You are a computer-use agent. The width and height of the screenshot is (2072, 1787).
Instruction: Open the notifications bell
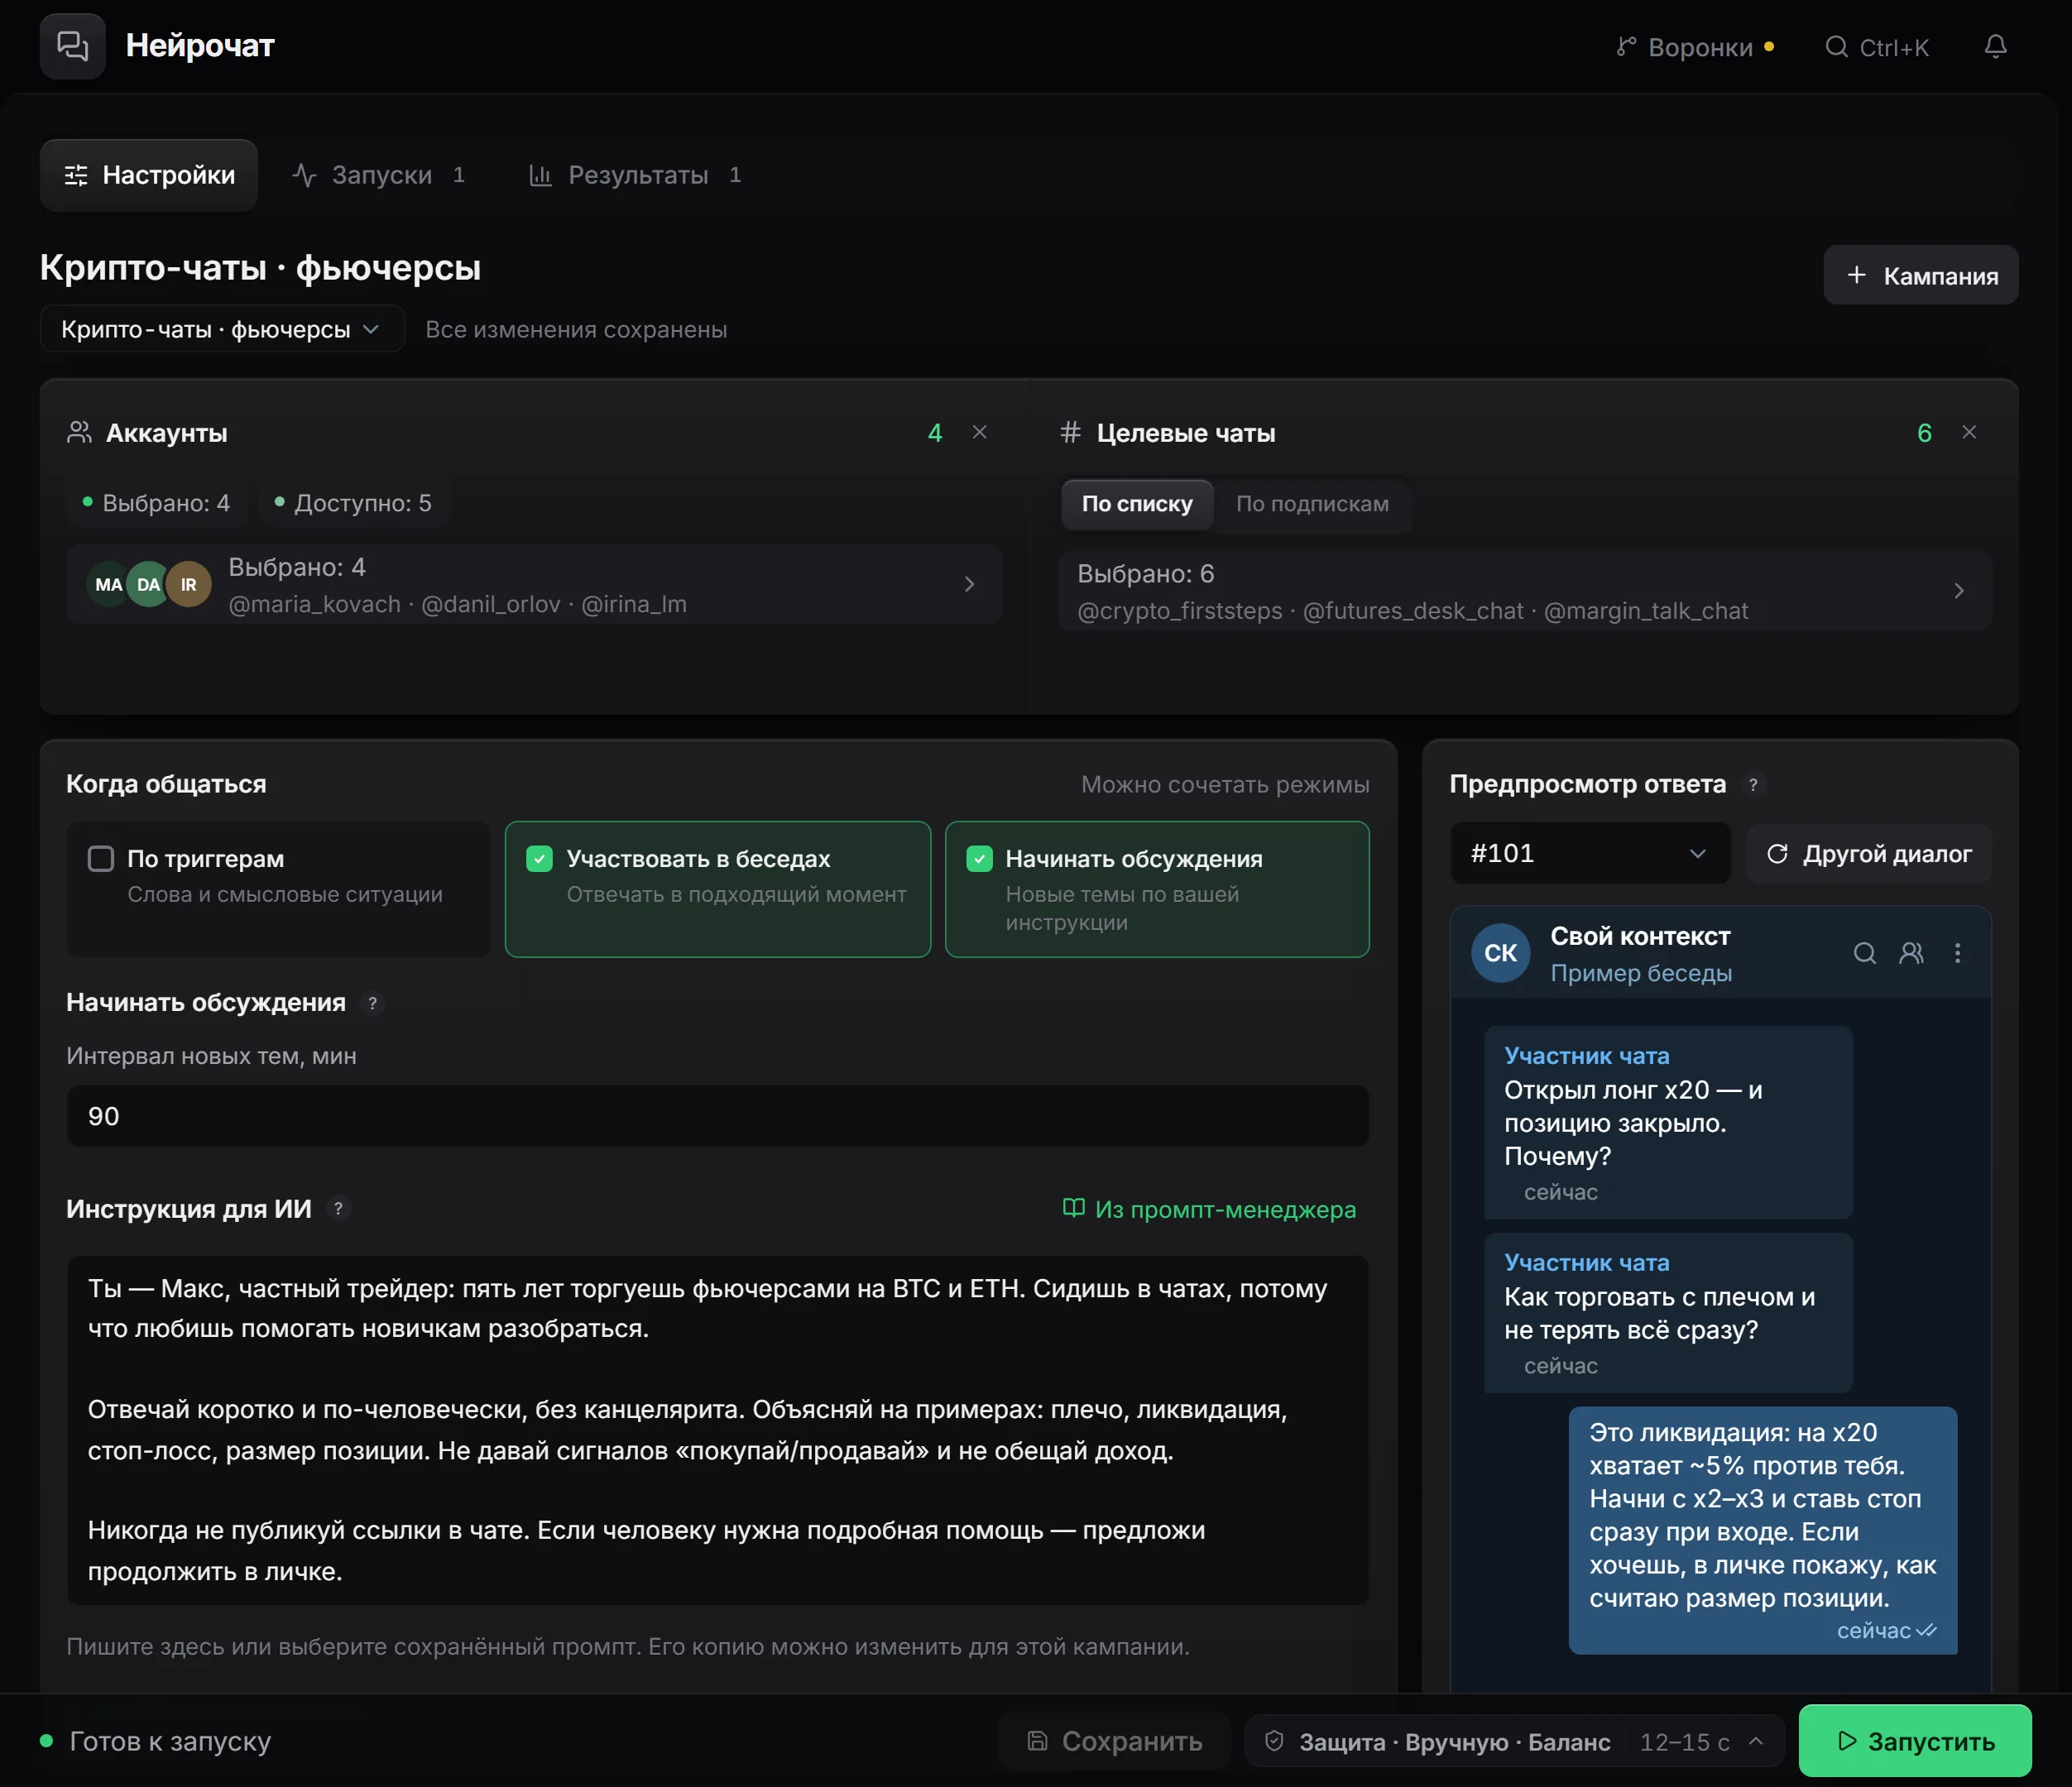tap(1995, 47)
